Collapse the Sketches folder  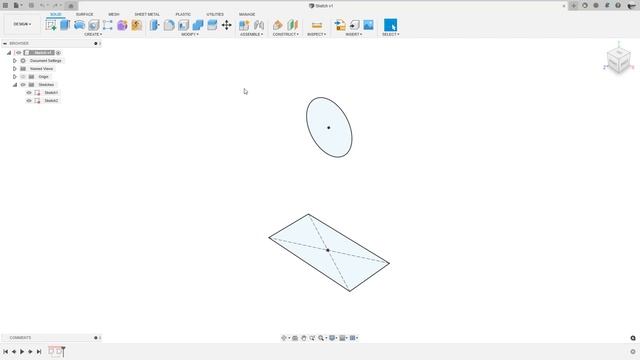(15, 84)
